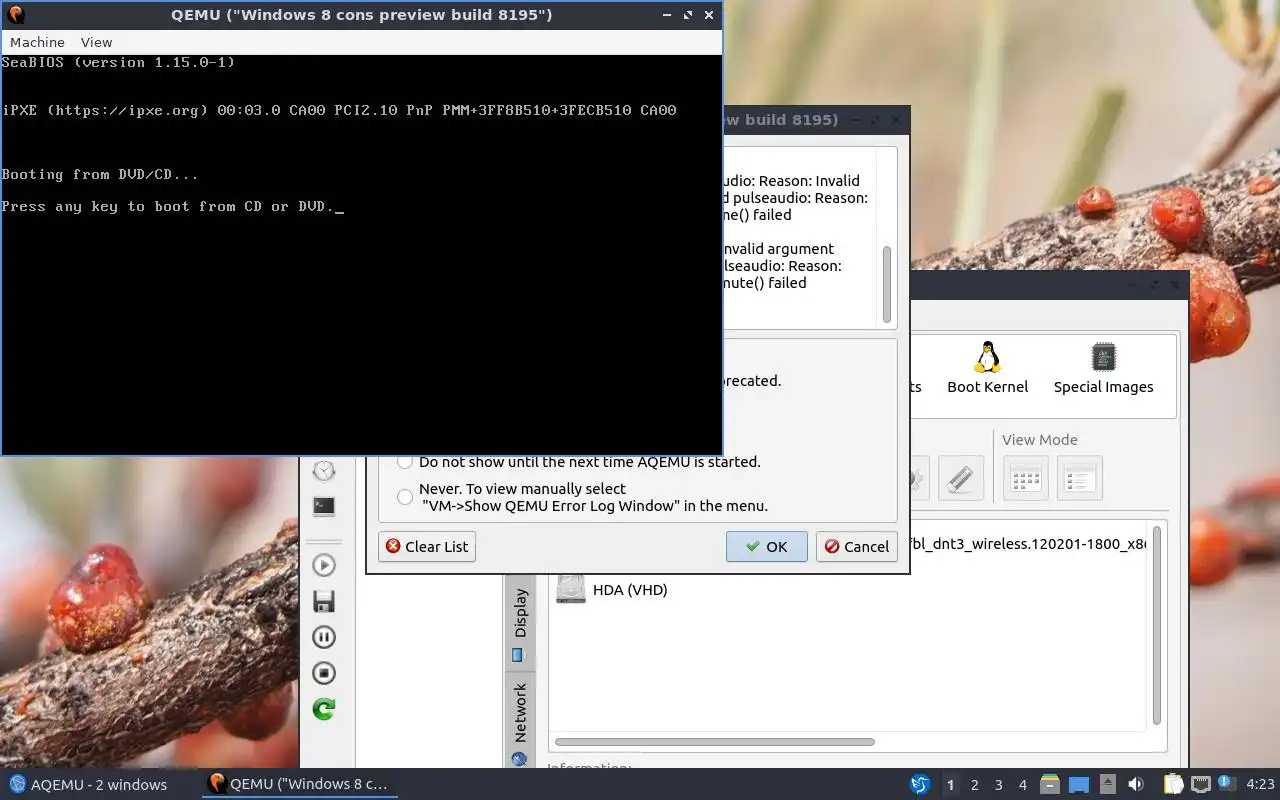Viewport: 1280px width, 800px height.
Task: Click the error log text scrollbar
Action: 886,284
